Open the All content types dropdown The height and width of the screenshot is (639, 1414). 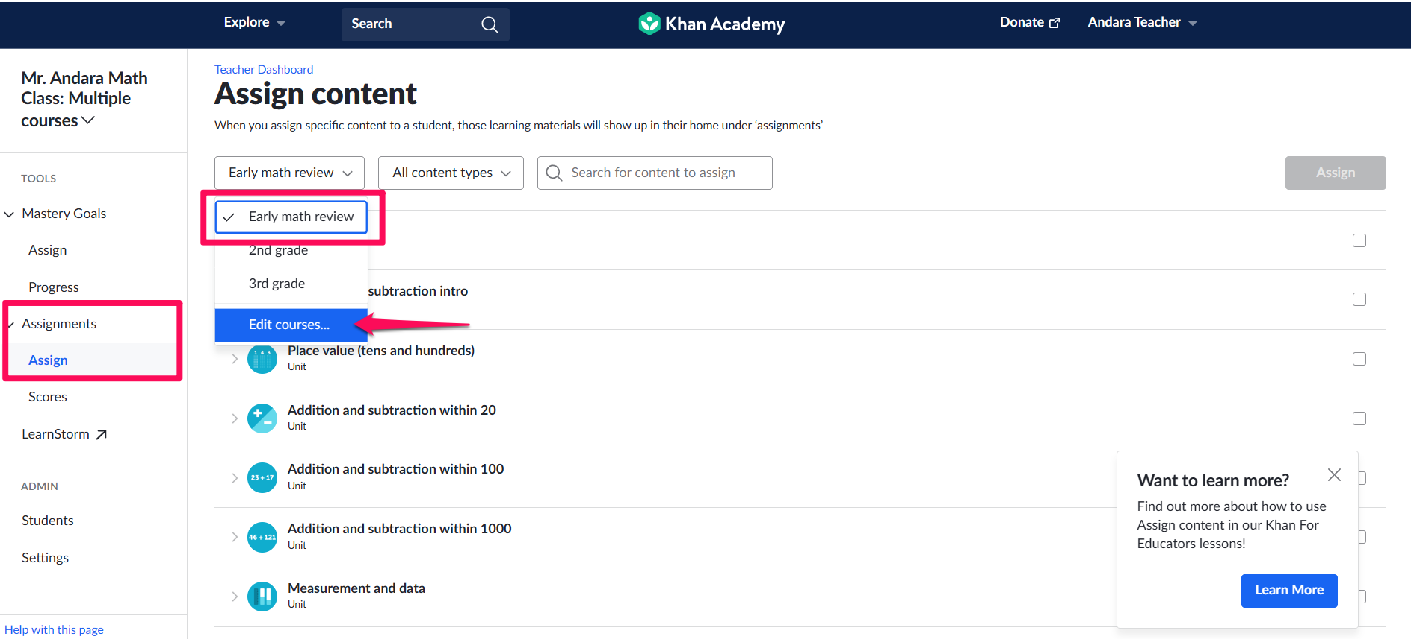point(451,173)
